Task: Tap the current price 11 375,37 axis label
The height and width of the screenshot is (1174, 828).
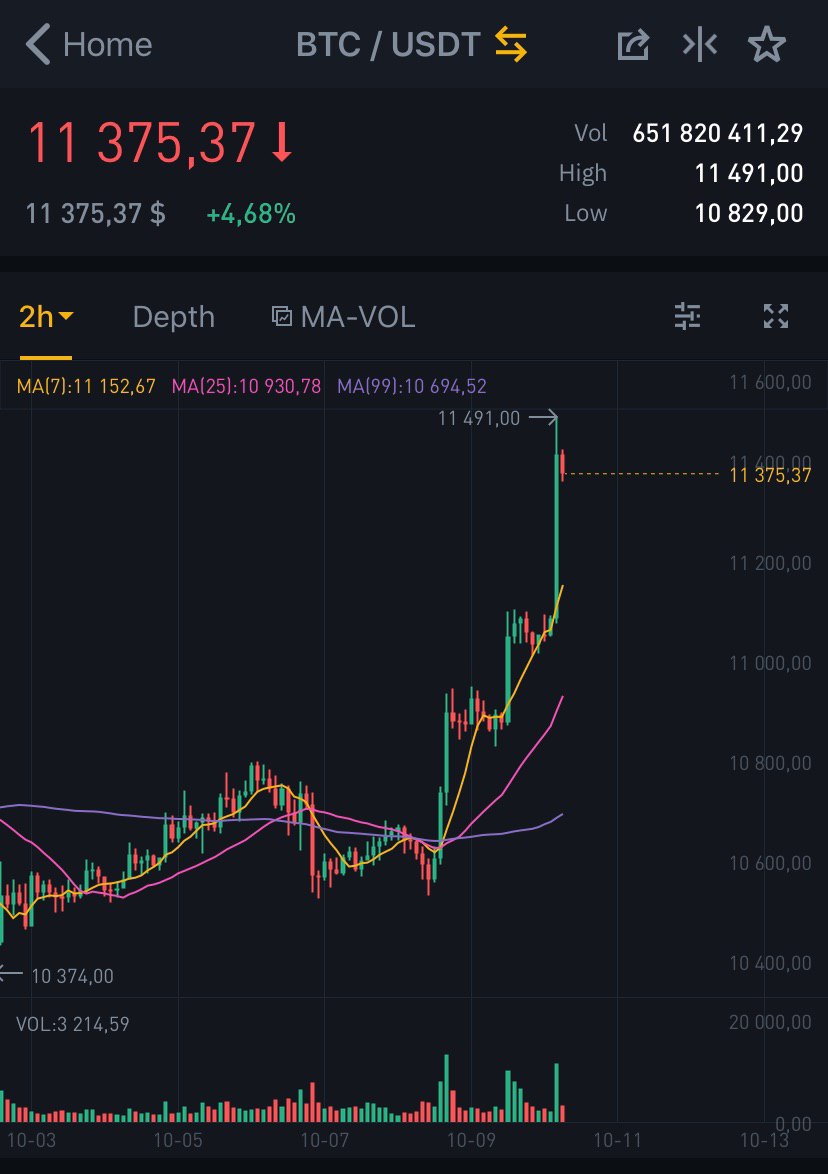Action: tap(771, 475)
